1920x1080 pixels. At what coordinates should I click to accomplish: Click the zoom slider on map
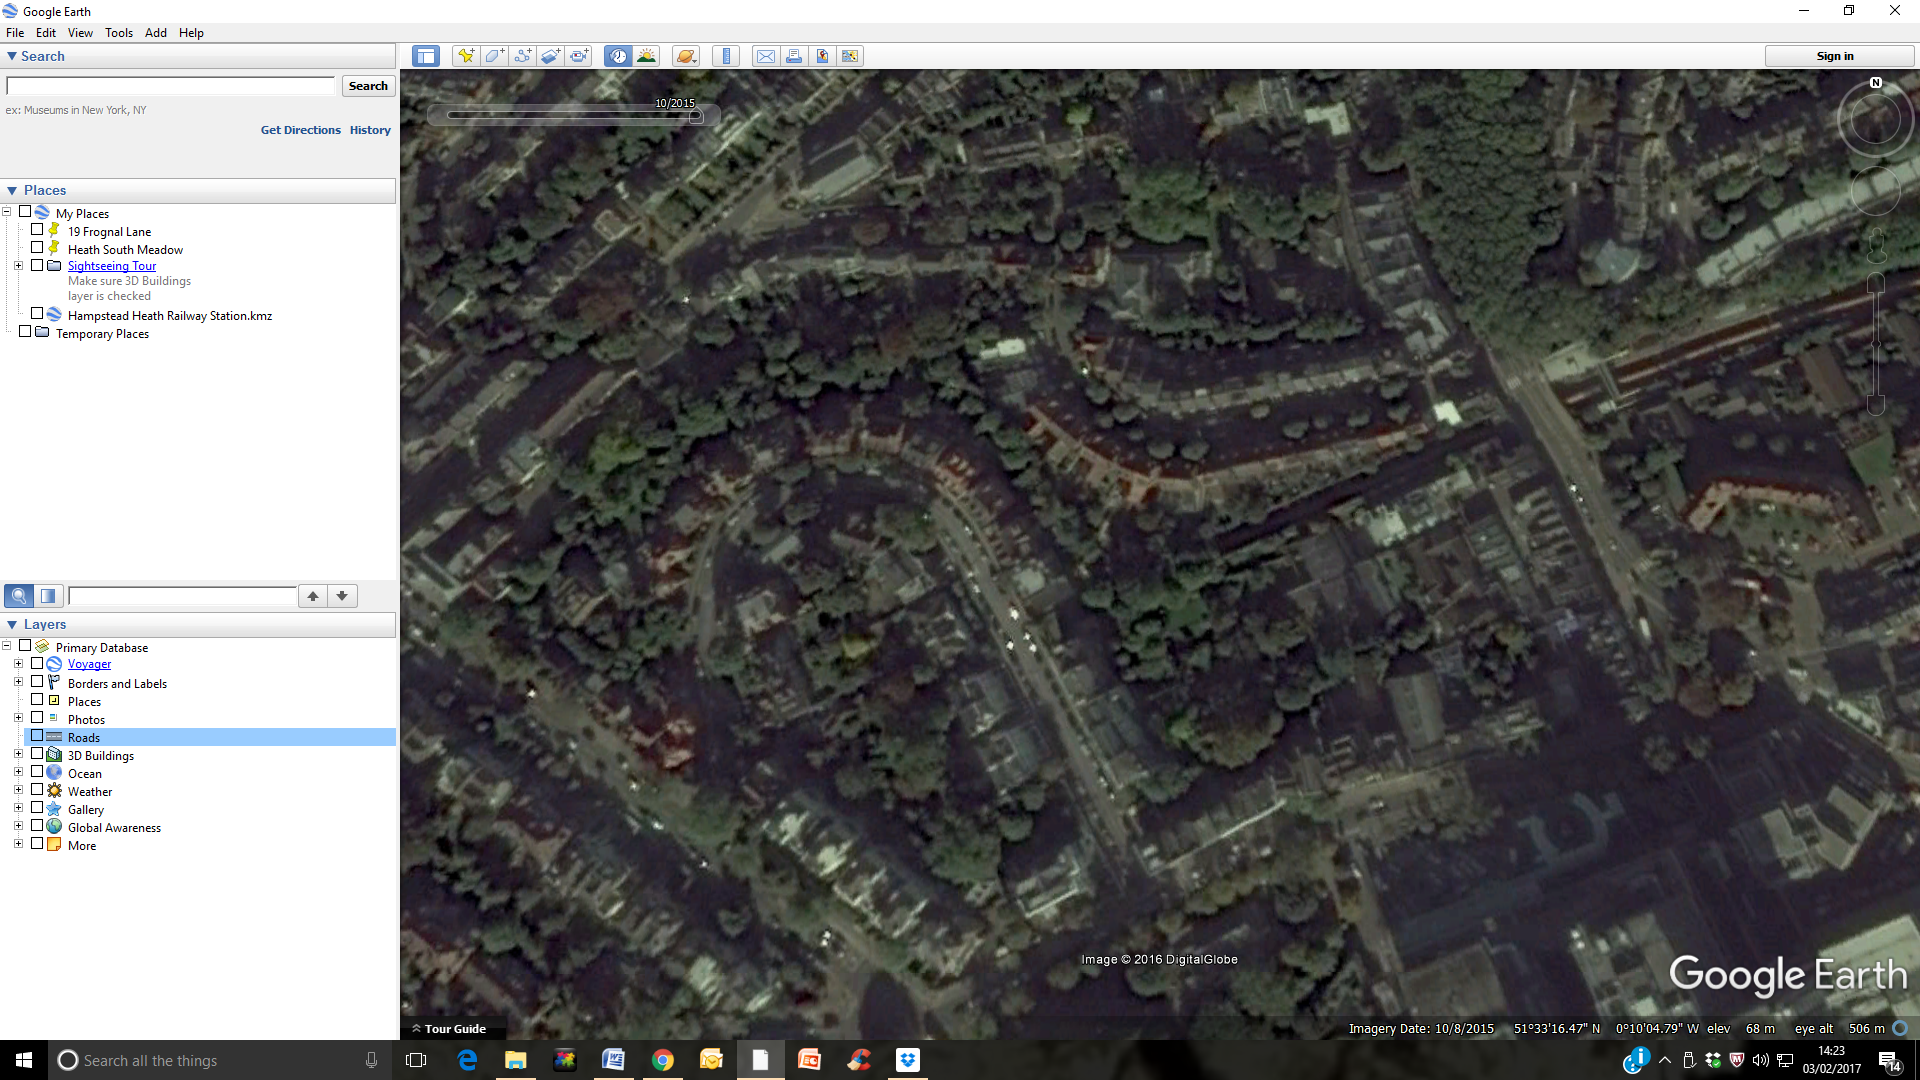1876,344
